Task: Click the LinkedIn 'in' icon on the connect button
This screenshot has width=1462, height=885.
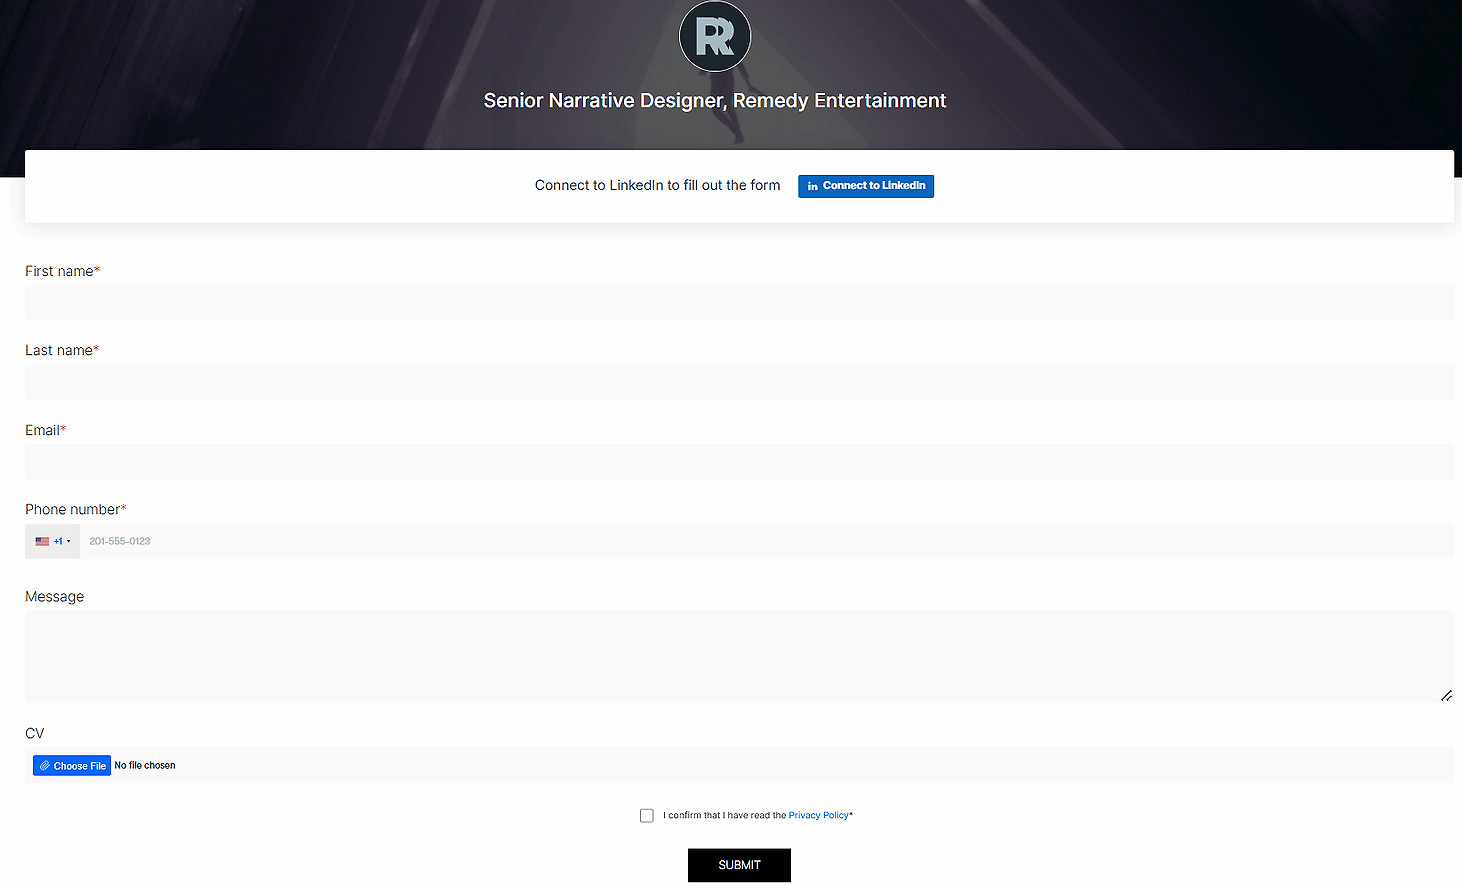Action: point(812,186)
